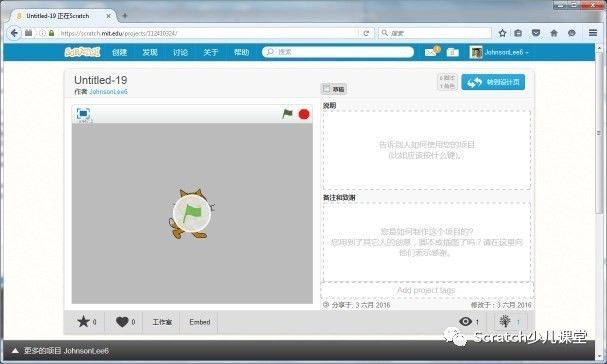Open the author link JohnsonLee6

click(108, 92)
